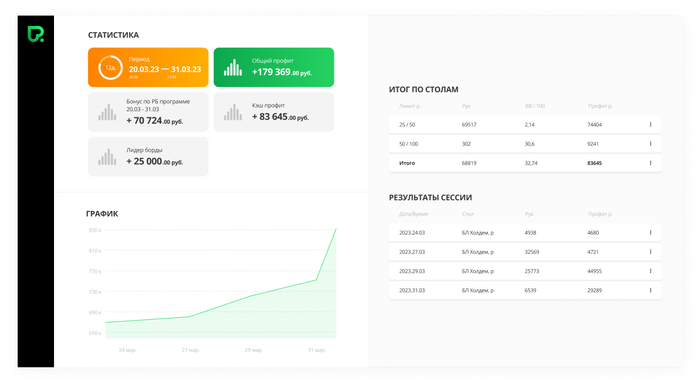Click the Лимит р. column header
The image size is (700, 387).
pos(410,106)
